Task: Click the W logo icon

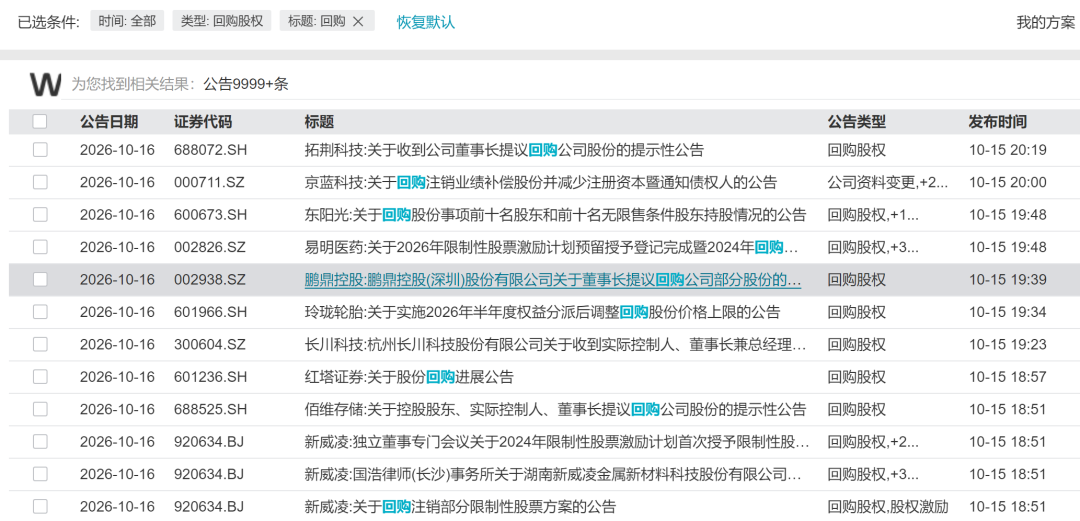Action: [x=45, y=85]
